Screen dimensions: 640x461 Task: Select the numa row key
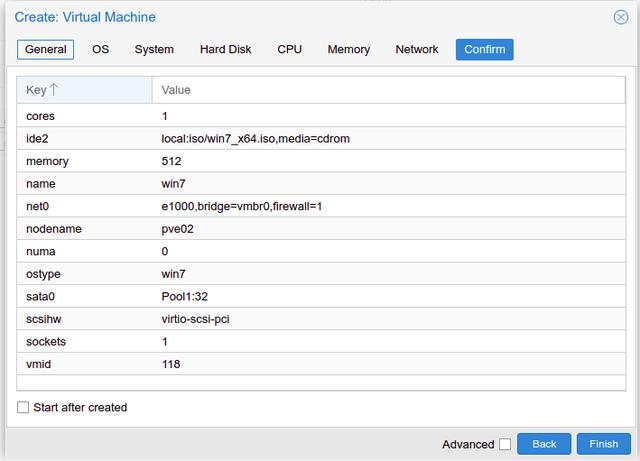coord(41,252)
